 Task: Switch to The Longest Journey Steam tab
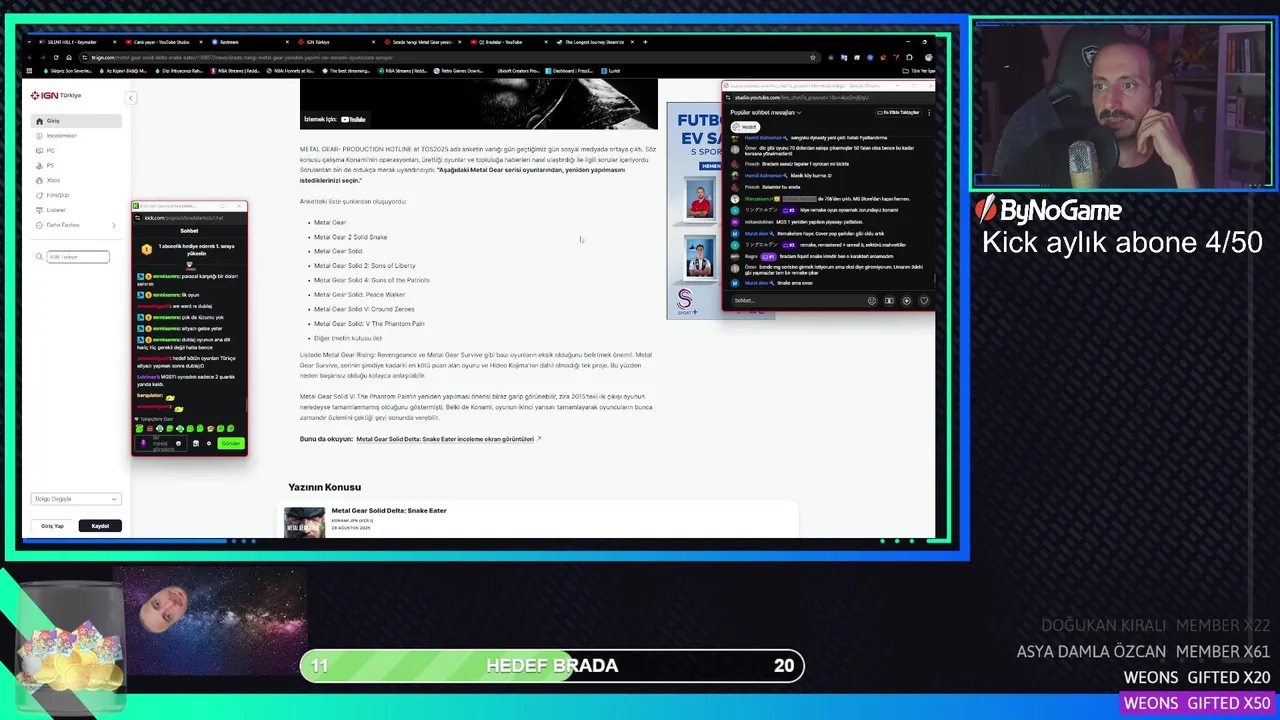point(595,42)
